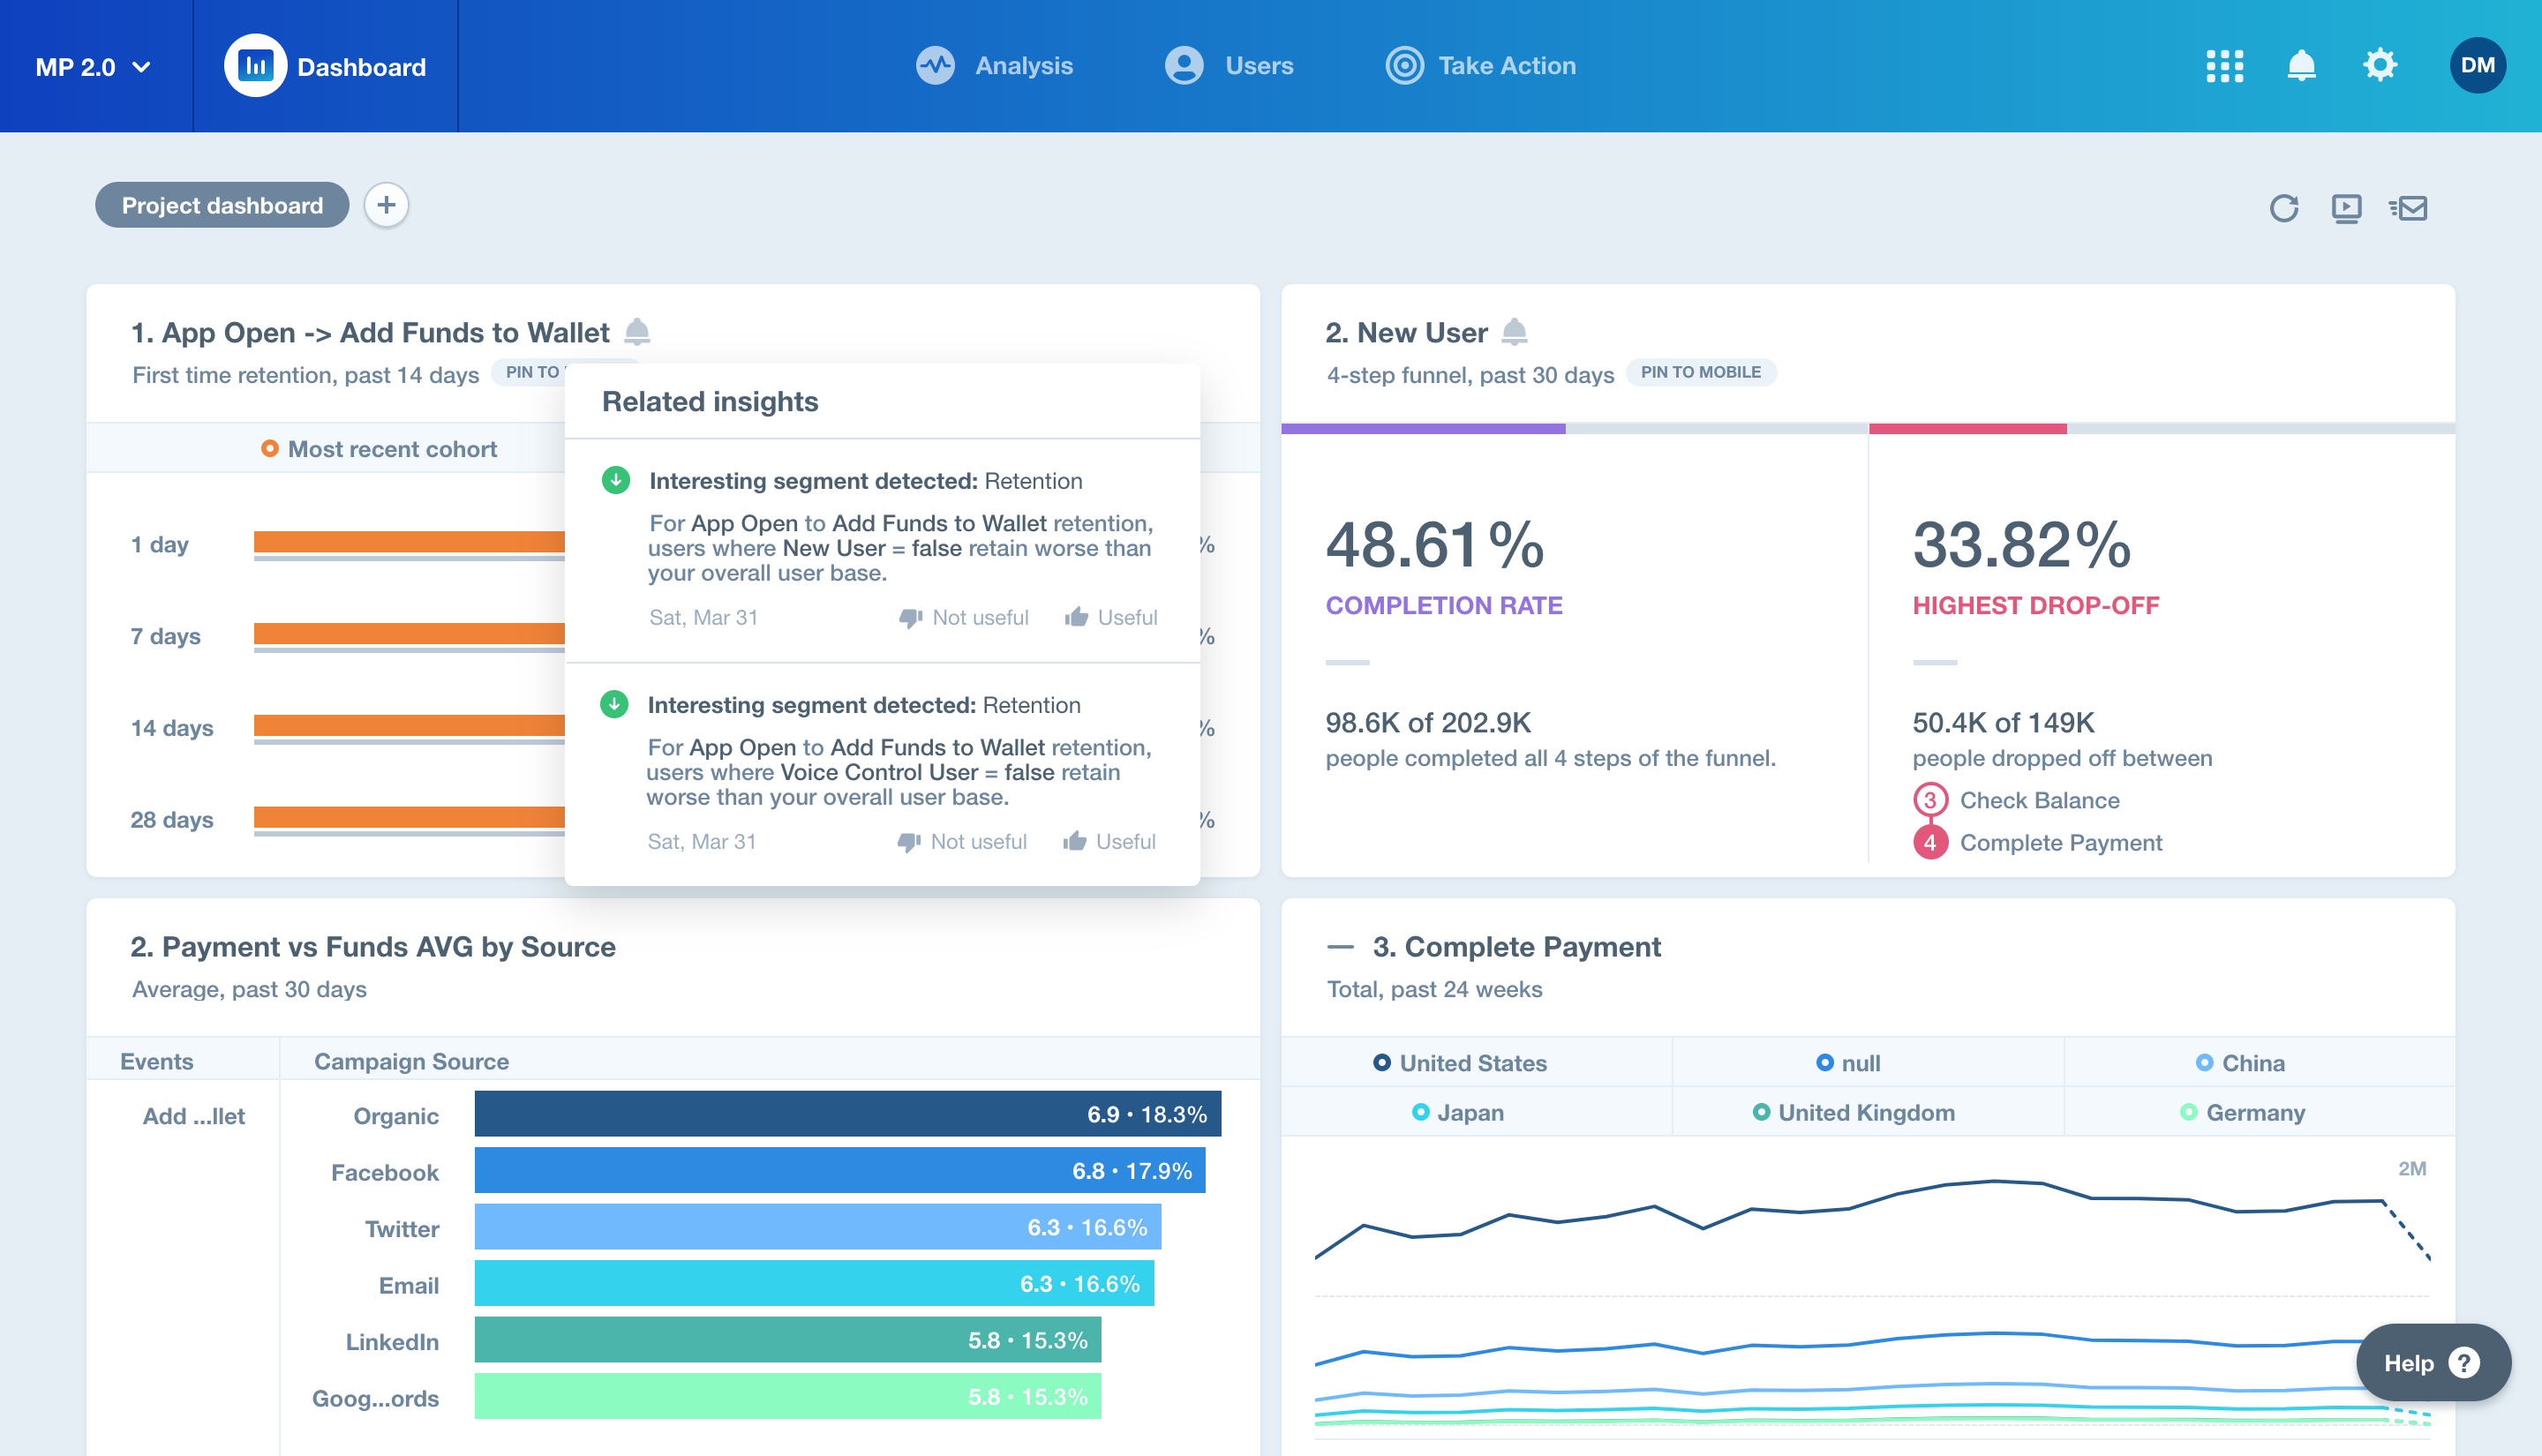
Task: Mark first insight as Useful
Action: coord(1110,617)
